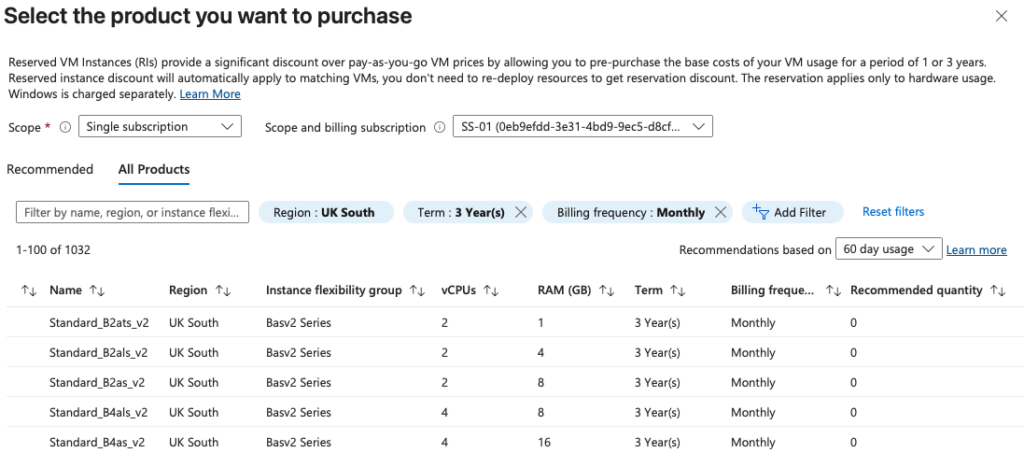Click the billing subscription info icon
The image size is (1024, 453).
pyautogui.click(x=439, y=127)
